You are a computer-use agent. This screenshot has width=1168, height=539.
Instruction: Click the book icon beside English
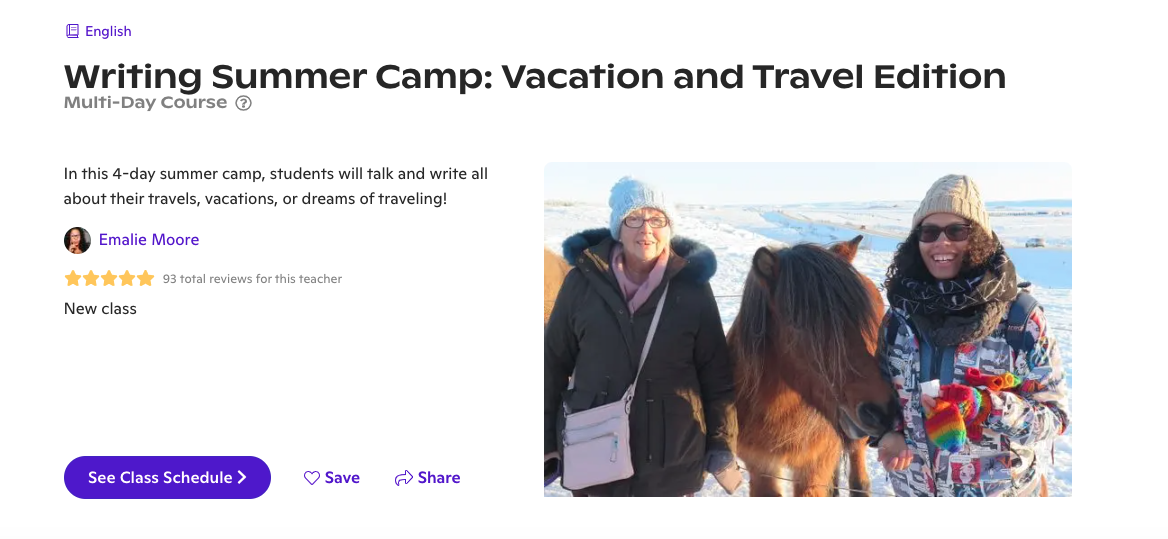(x=72, y=31)
